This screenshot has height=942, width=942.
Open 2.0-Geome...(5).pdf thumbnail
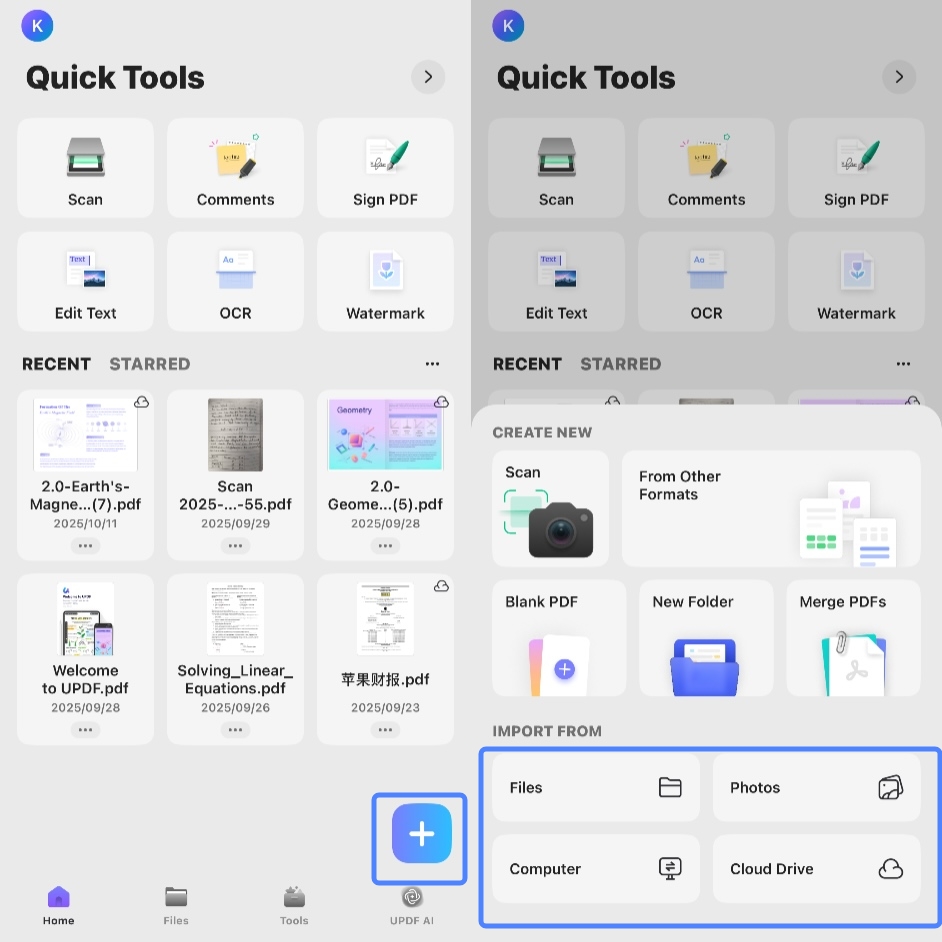385,434
